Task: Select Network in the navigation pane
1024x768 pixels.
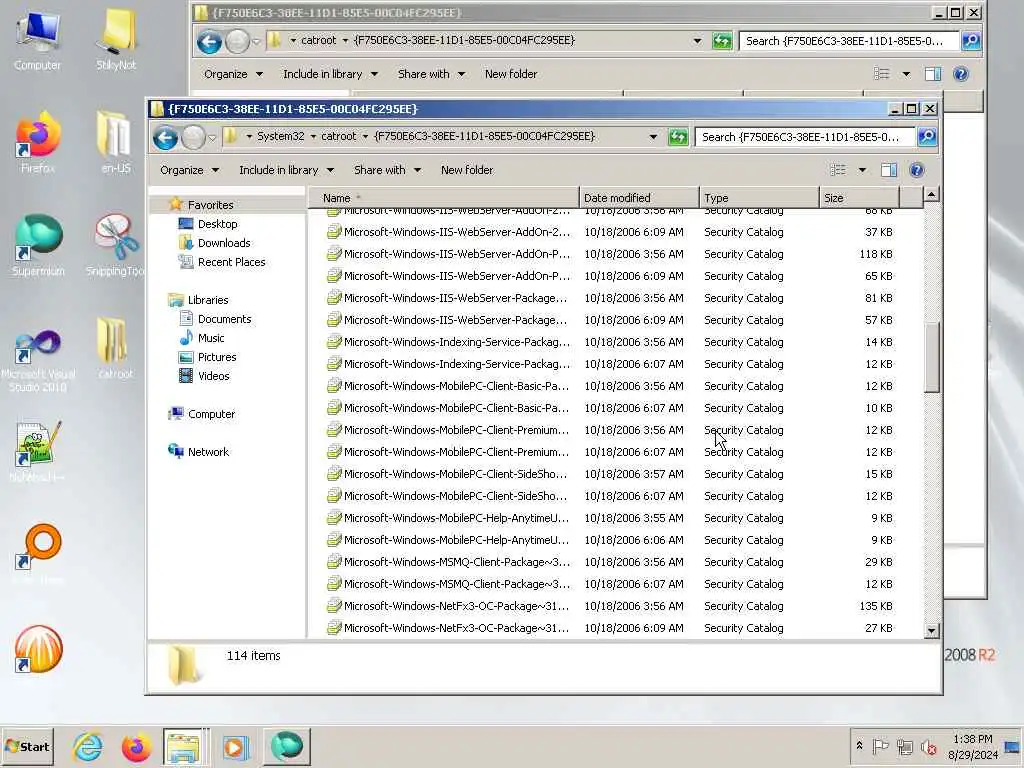Action: pyautogui.click(x=208, y=451)
